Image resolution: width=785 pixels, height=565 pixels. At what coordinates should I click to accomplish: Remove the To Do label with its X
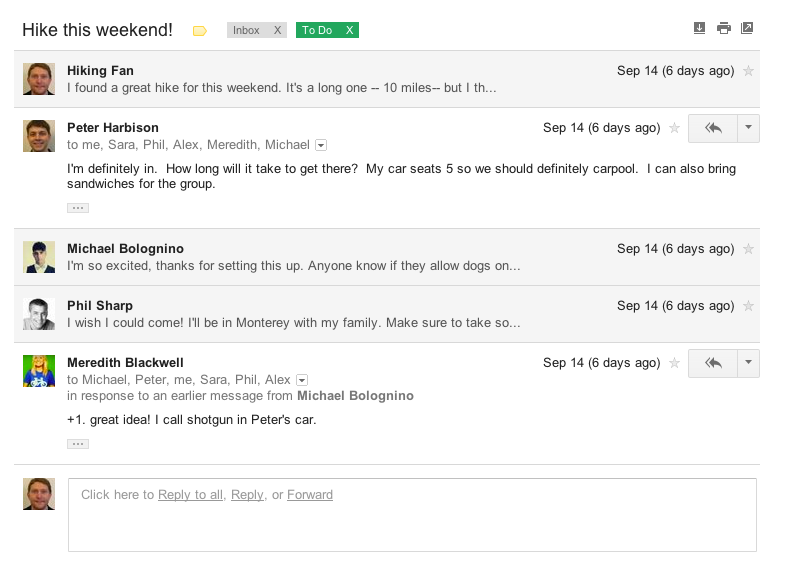349,31
